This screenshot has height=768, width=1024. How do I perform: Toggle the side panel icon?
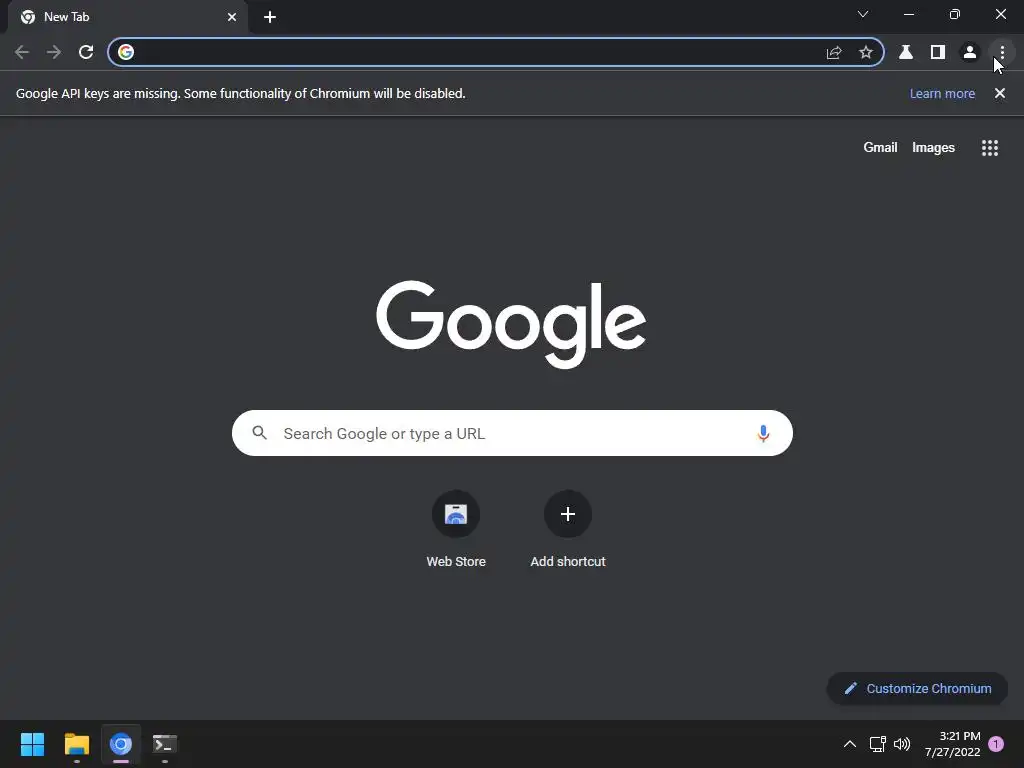(x=938, y=52)
